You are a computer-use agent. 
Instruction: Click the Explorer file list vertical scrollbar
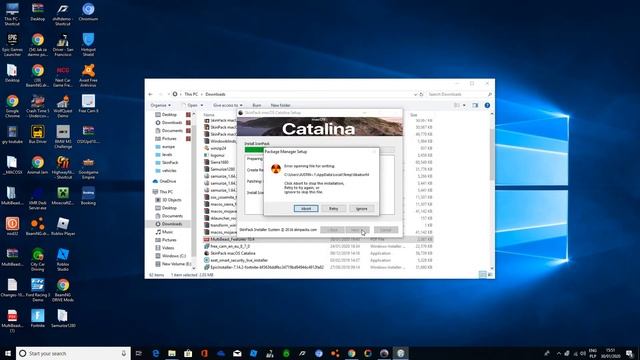tap(492, 155)
